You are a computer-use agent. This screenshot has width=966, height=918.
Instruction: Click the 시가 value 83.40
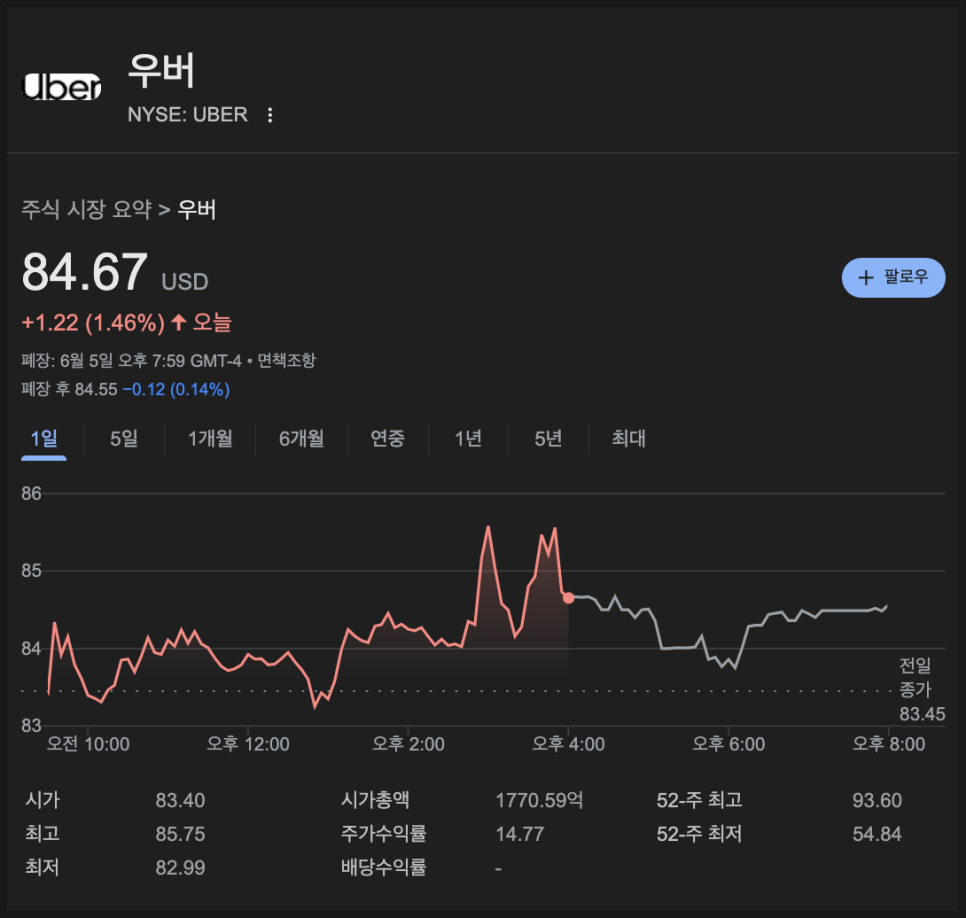point(180,800)
